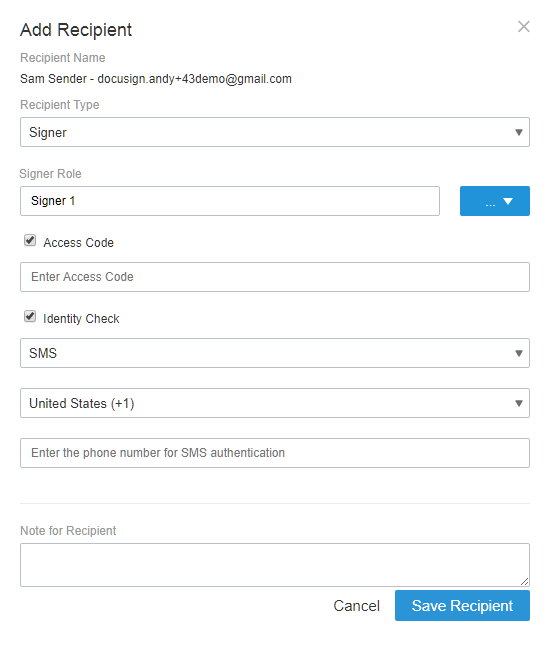Screen dimensions: 550x664
Task: Open the SMS identity check method dropdown
Action: coord(275,353)
